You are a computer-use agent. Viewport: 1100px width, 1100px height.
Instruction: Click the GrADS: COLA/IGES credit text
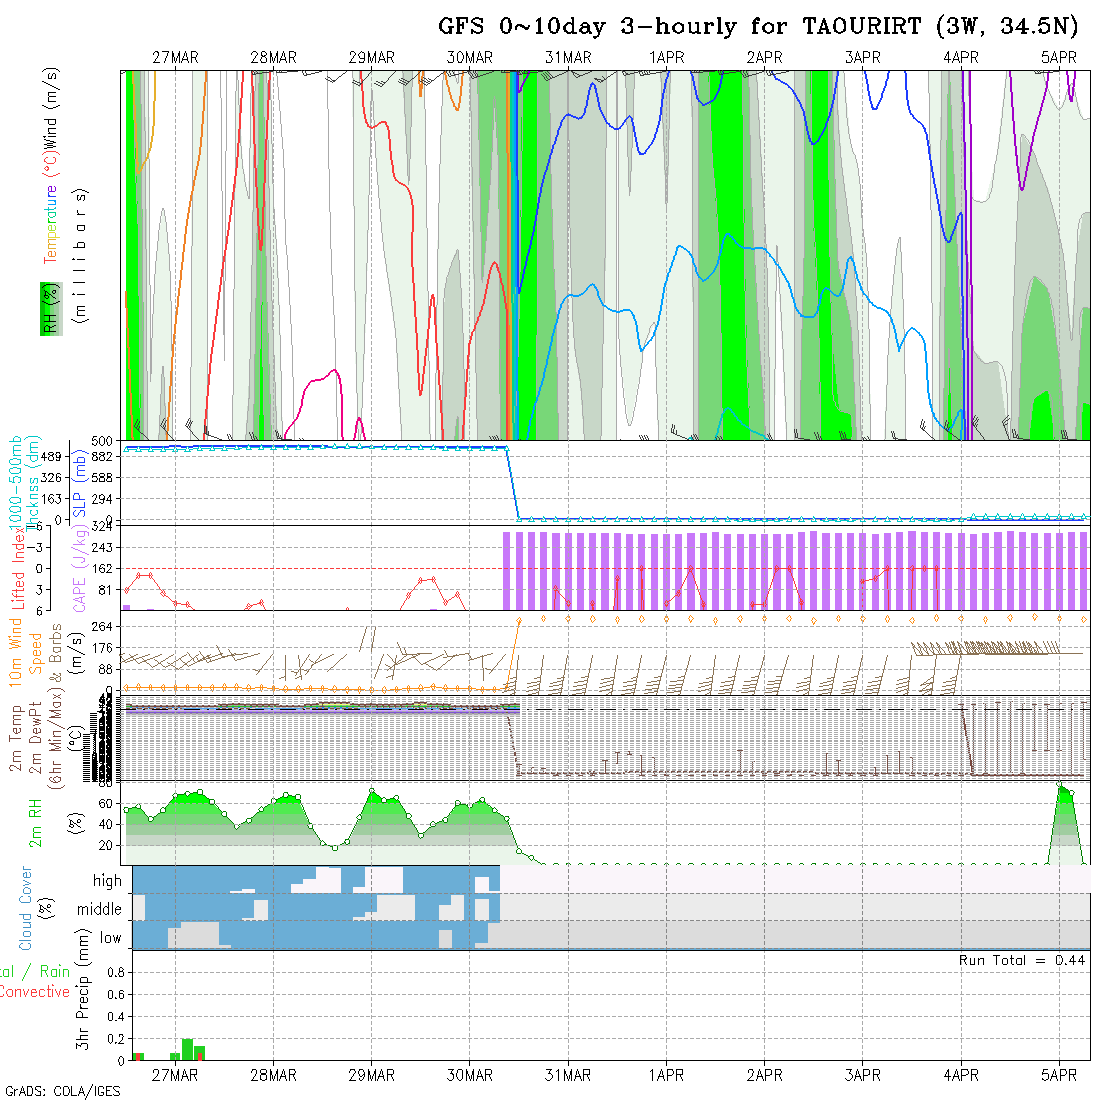point(62,1091)
